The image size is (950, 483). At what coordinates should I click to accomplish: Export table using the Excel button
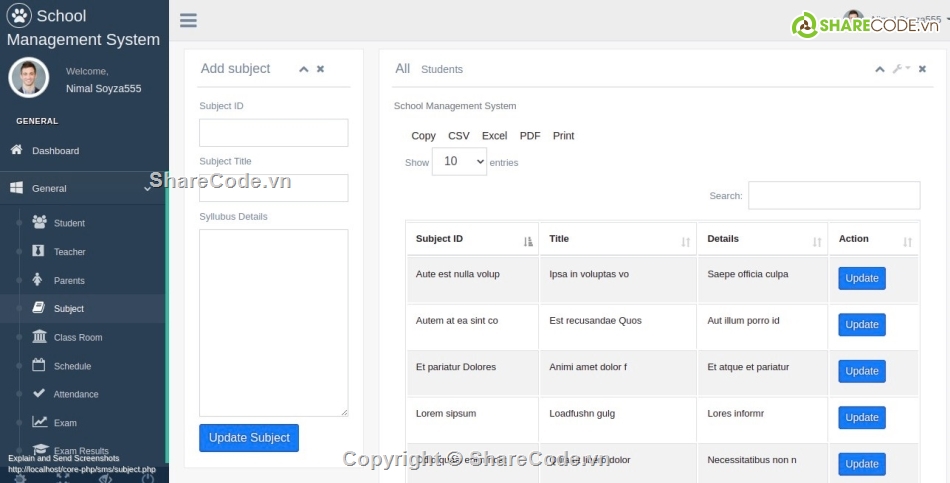494,136
